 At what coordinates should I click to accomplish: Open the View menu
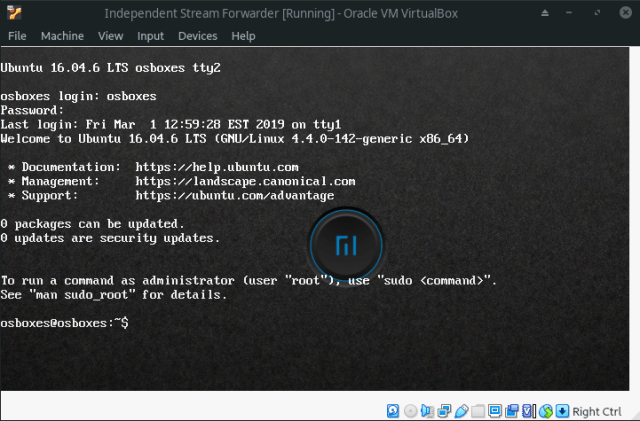coord(110,36)
